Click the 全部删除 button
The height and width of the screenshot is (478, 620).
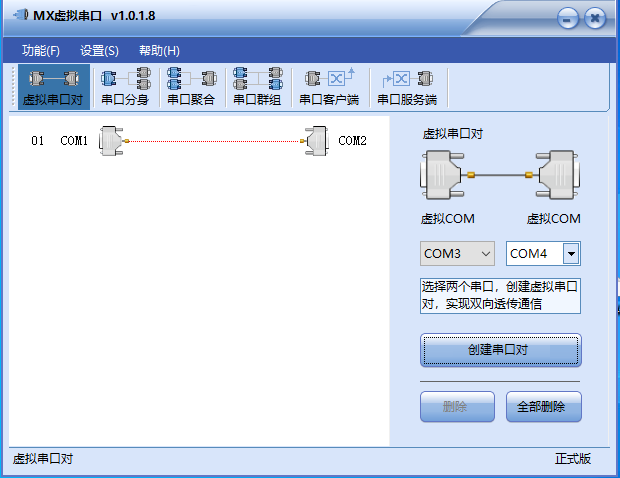click(543, 407)
